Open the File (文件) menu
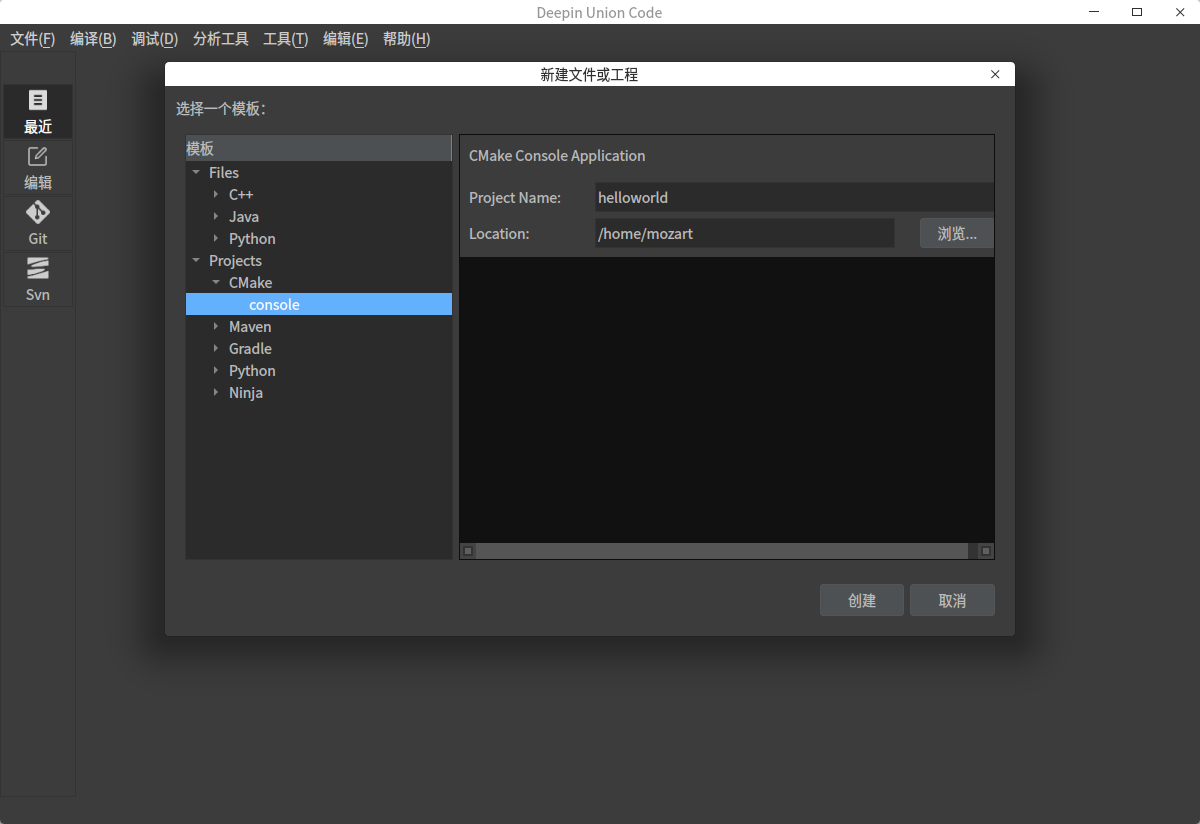Screen dimensions: 1200x824 pyautogui.click(x=32, y=39)
